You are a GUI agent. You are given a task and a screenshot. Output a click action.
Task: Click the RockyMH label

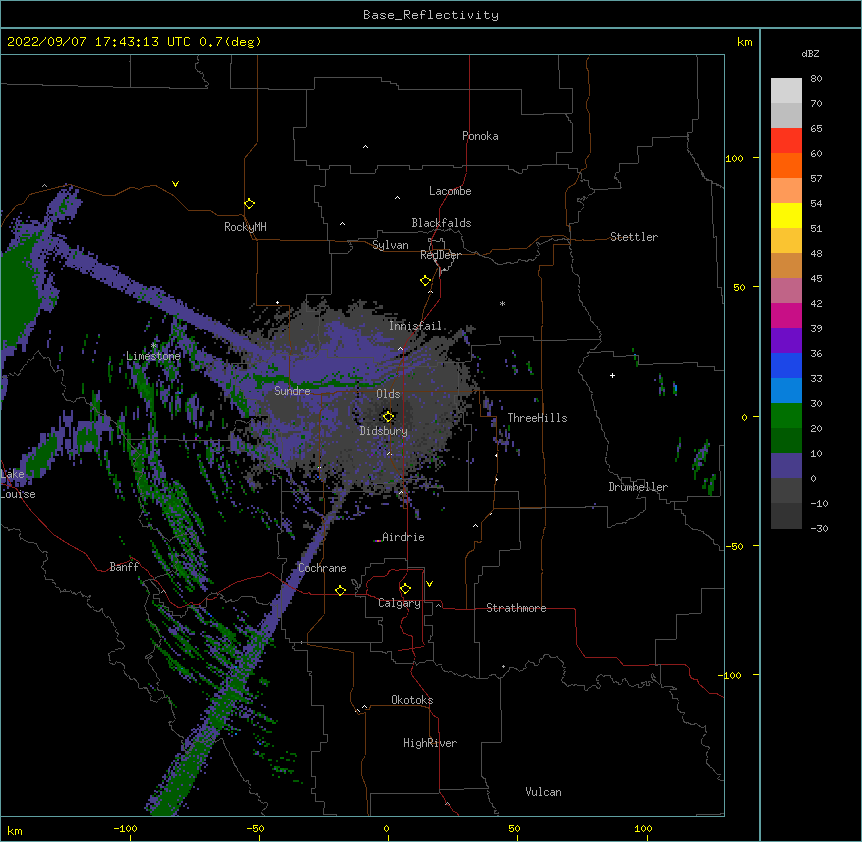(x=245, y=226)
